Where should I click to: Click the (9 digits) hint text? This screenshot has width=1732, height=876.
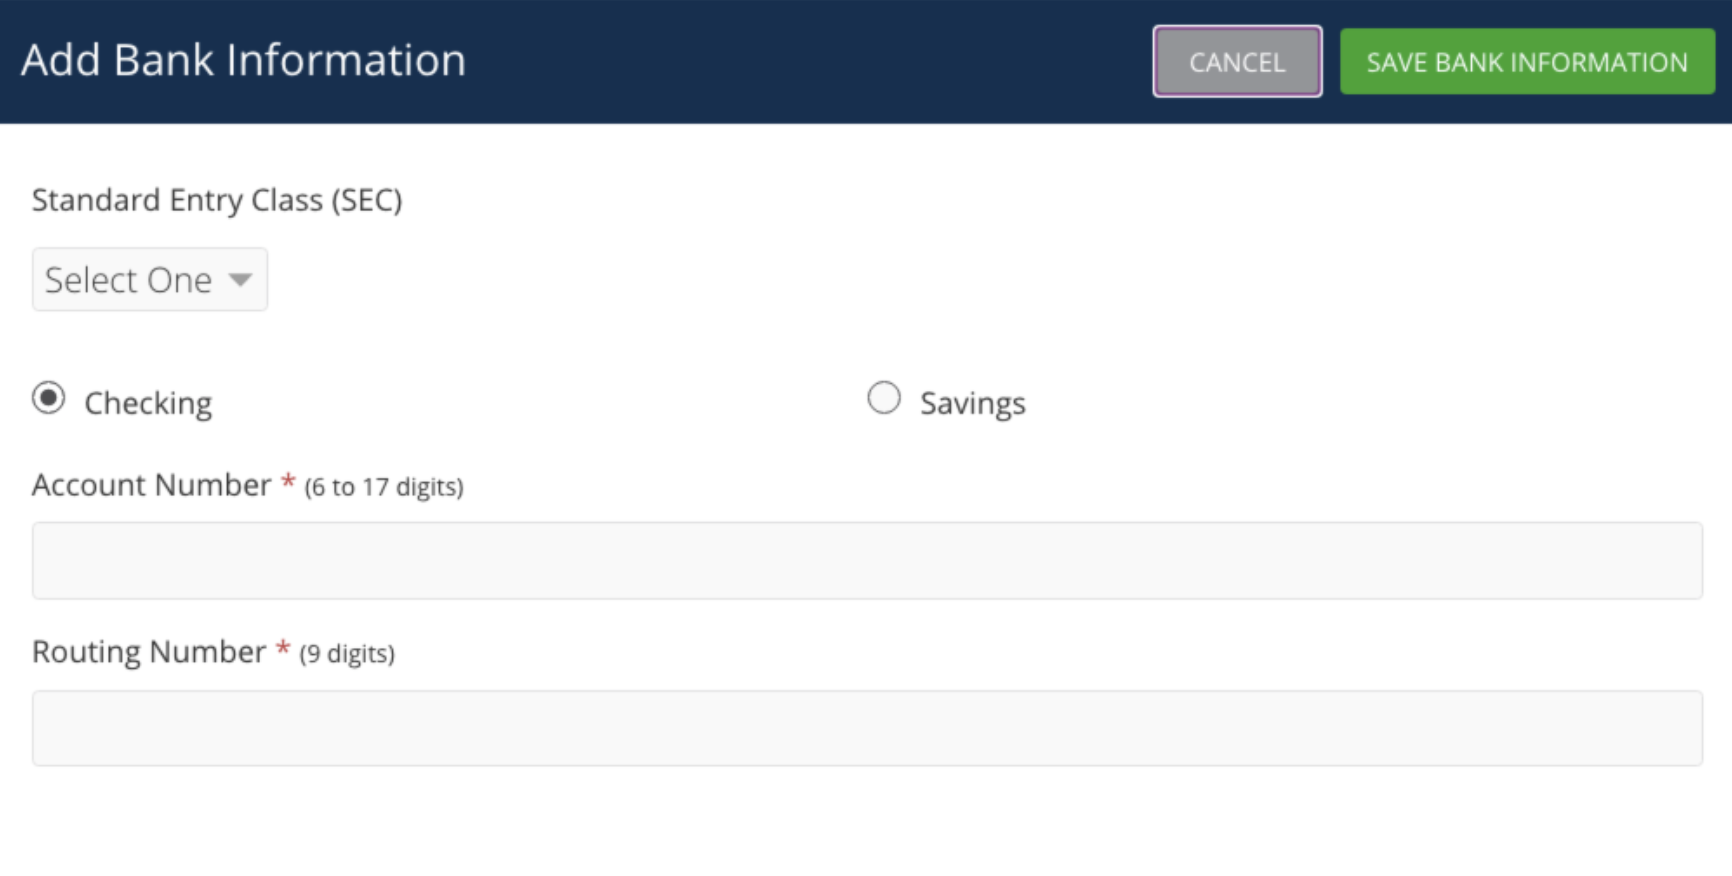click(x=347, y=654)
